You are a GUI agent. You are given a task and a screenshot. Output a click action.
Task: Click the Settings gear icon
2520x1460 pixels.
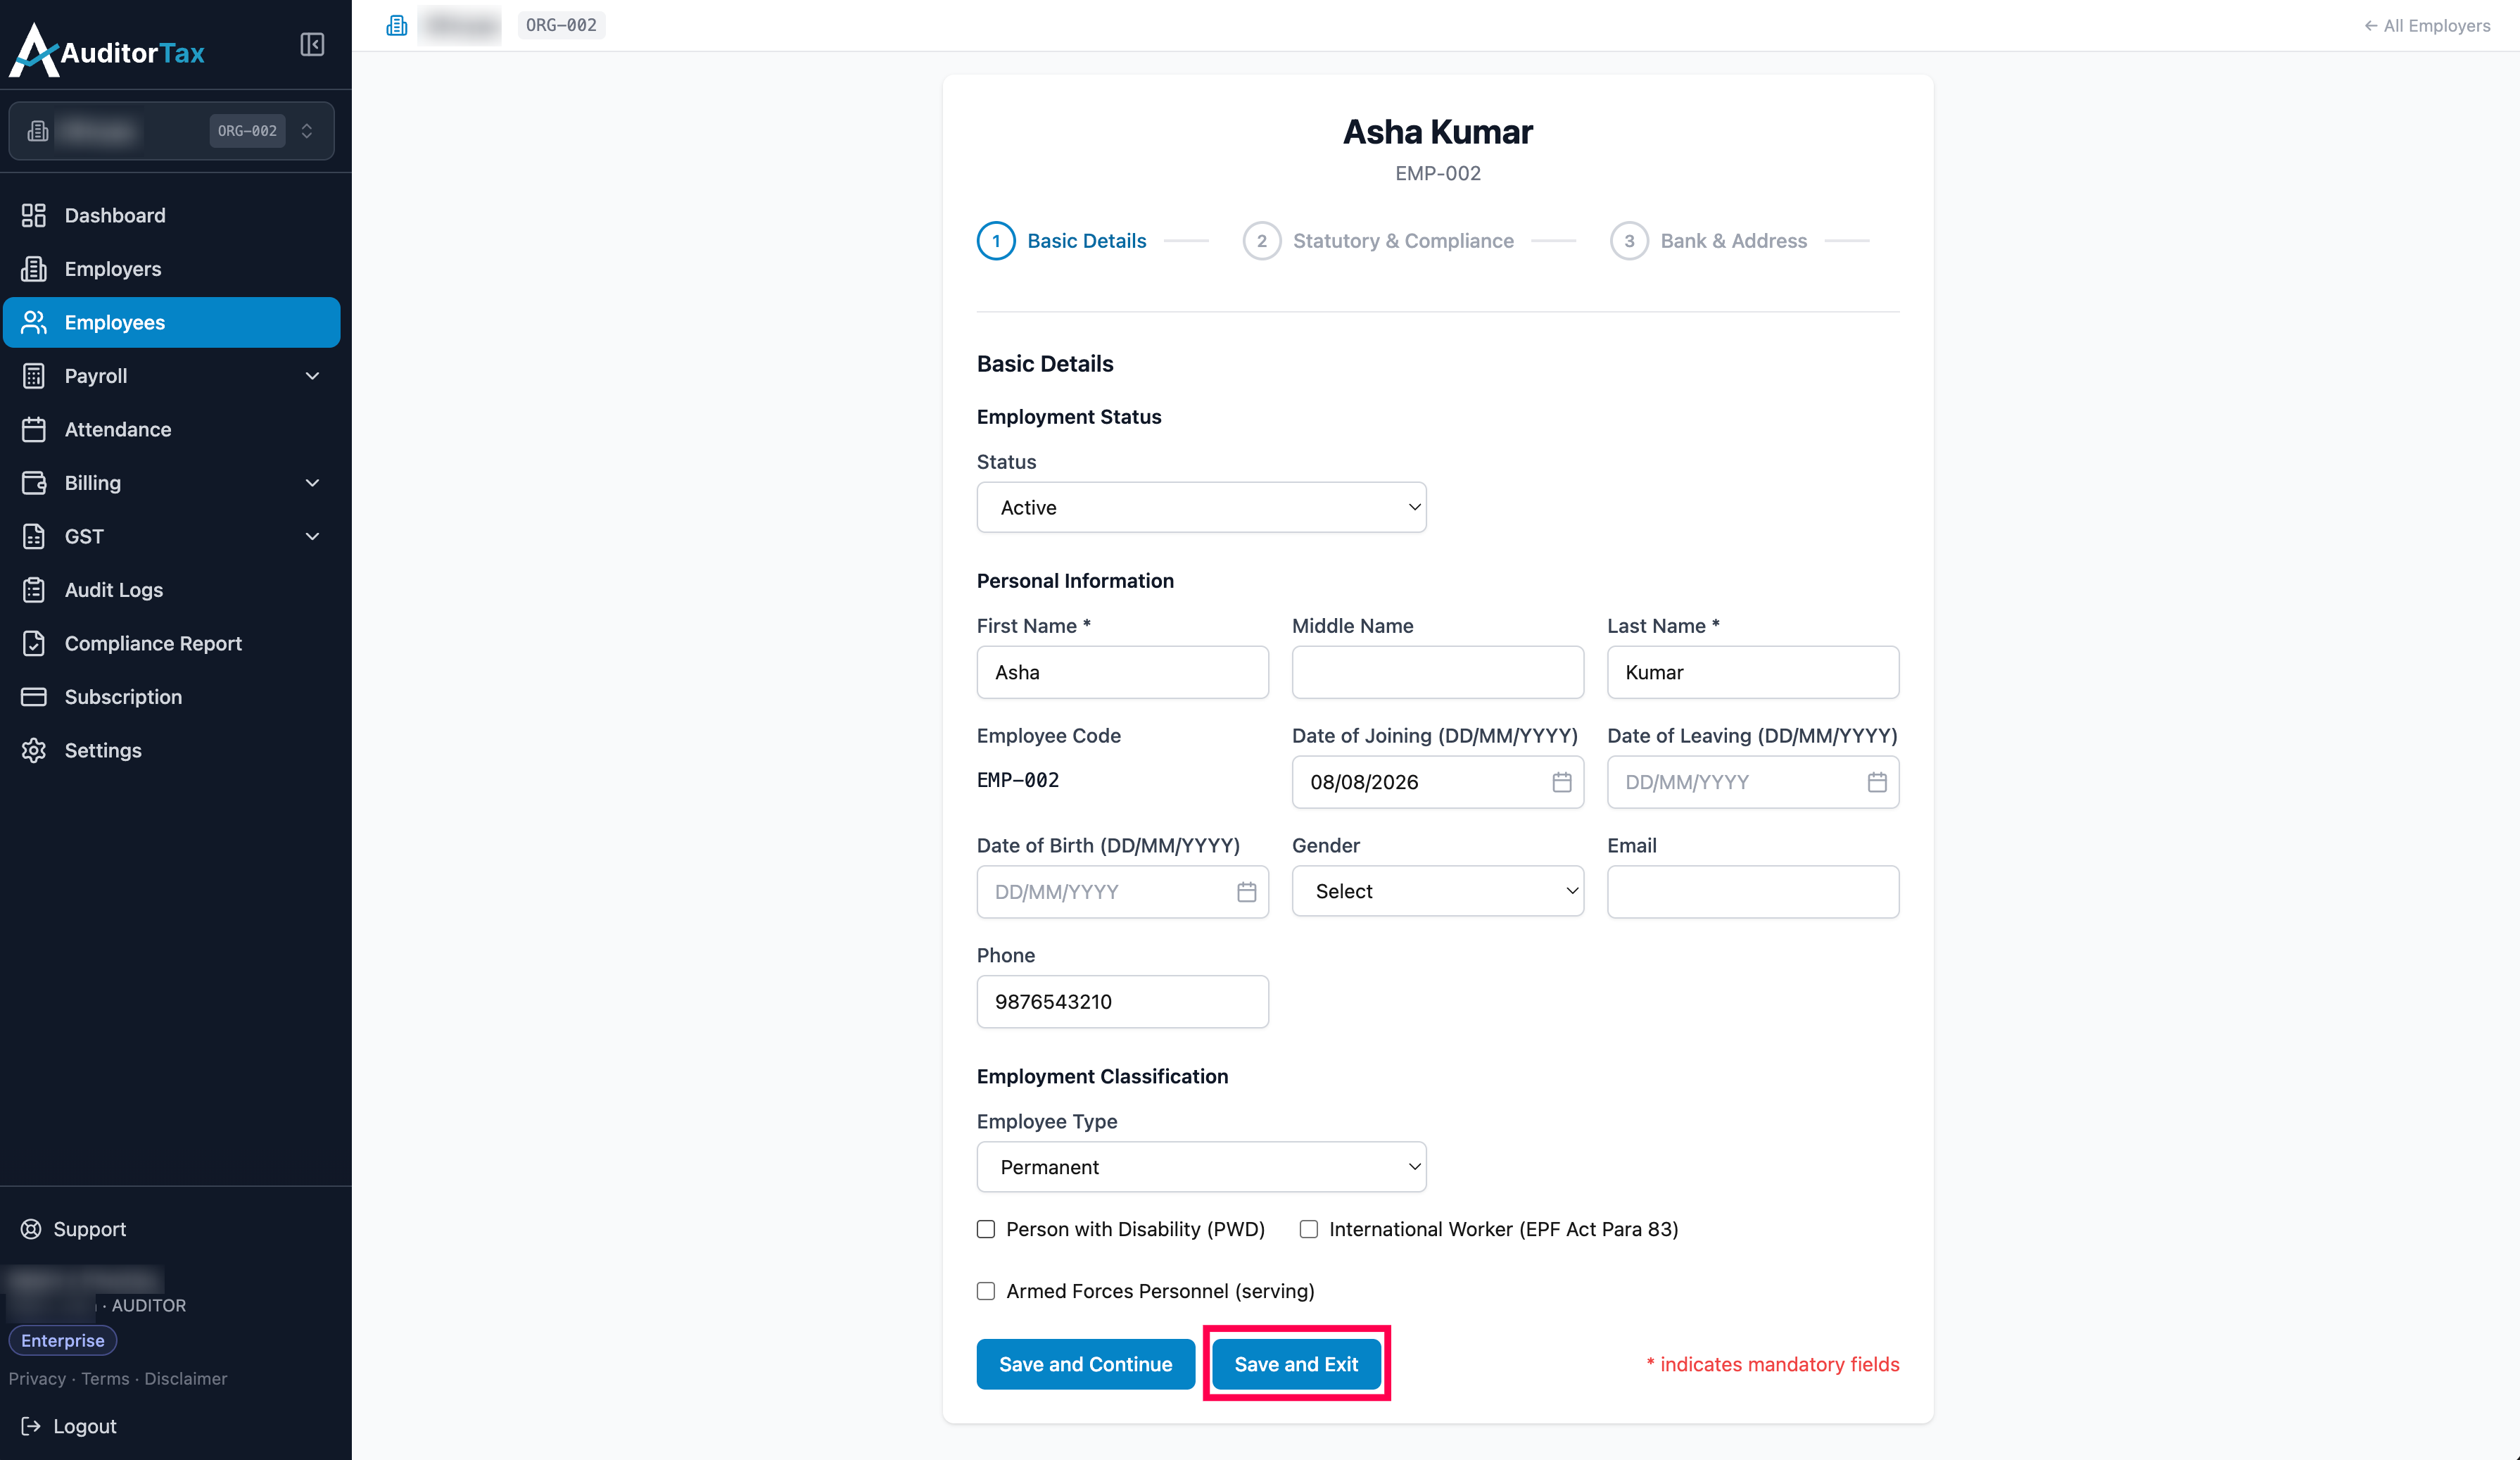coord(34,750)
